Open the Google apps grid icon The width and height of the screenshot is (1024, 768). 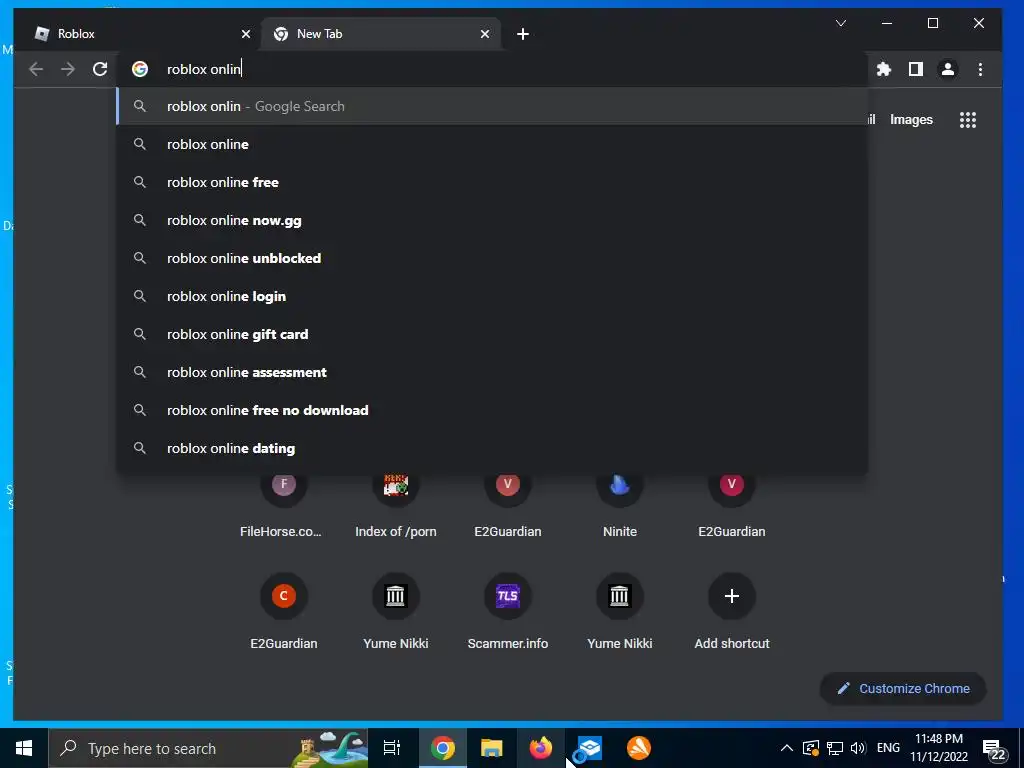point(968,120)
